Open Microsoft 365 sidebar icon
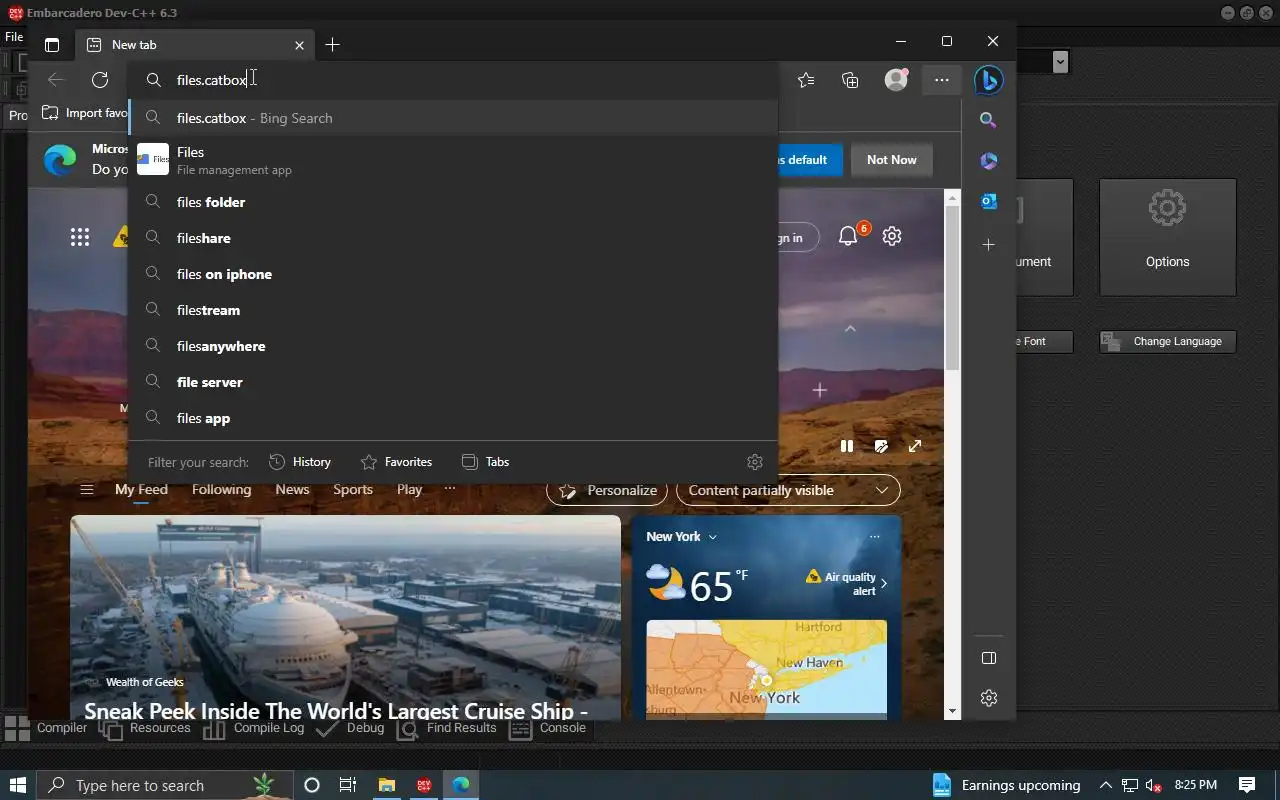Viewport: 1280px width, 800px height. 988,161
